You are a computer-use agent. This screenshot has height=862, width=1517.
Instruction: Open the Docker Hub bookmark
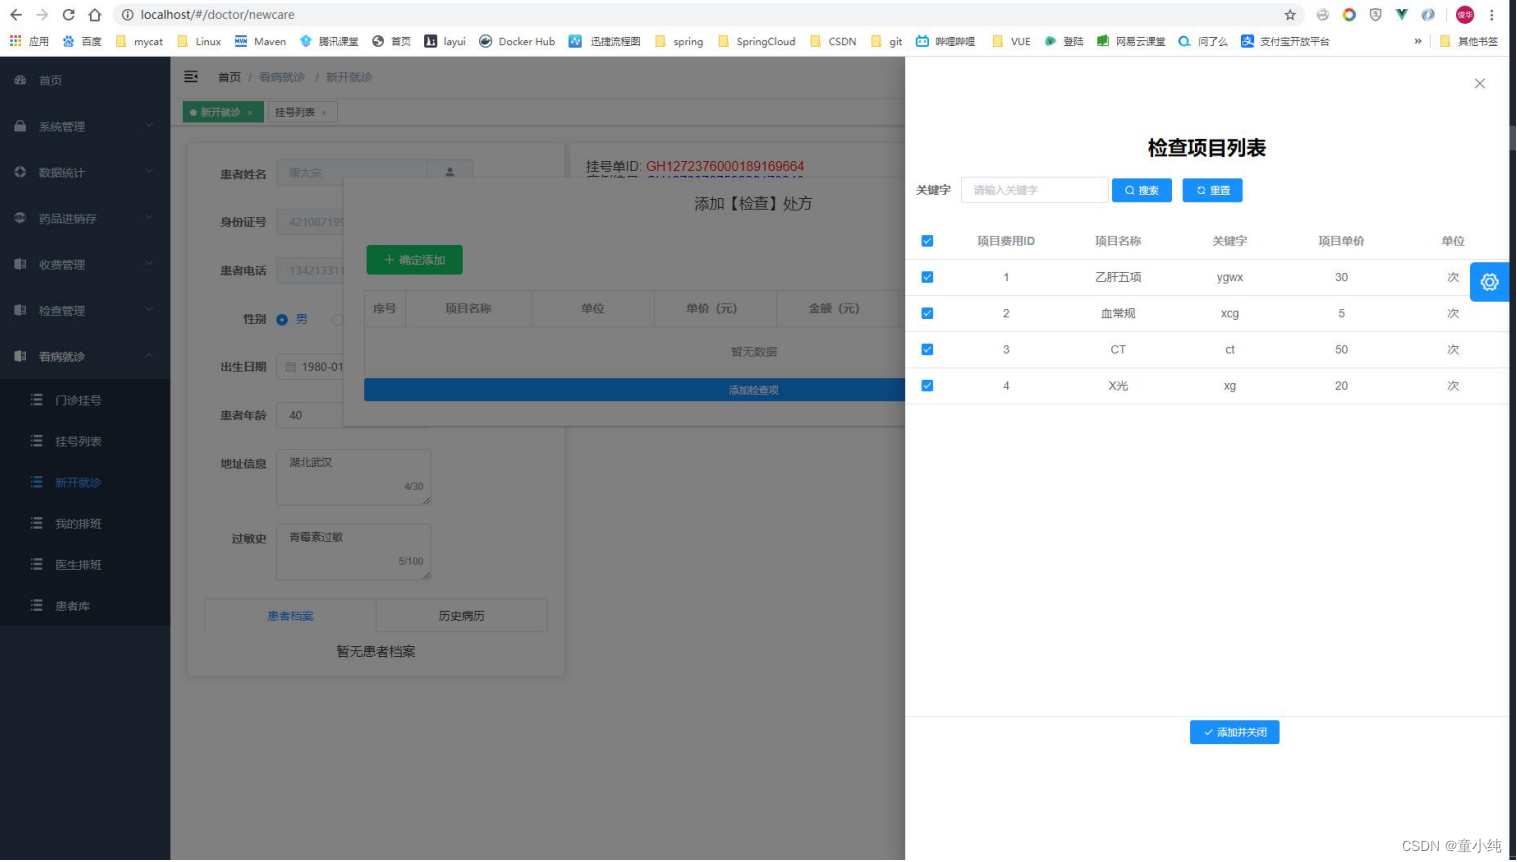point(517,41)
